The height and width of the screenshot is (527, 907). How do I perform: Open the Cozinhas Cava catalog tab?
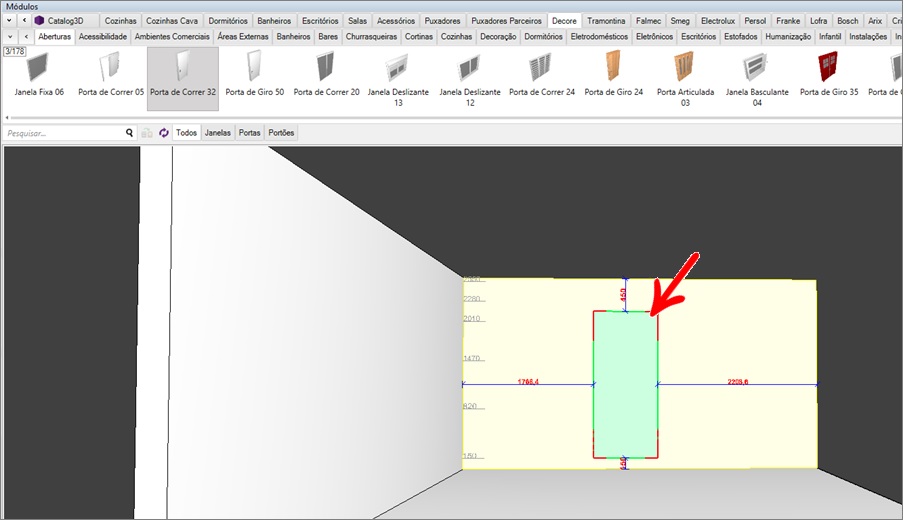pyautogui.click(x=172, y=21)
